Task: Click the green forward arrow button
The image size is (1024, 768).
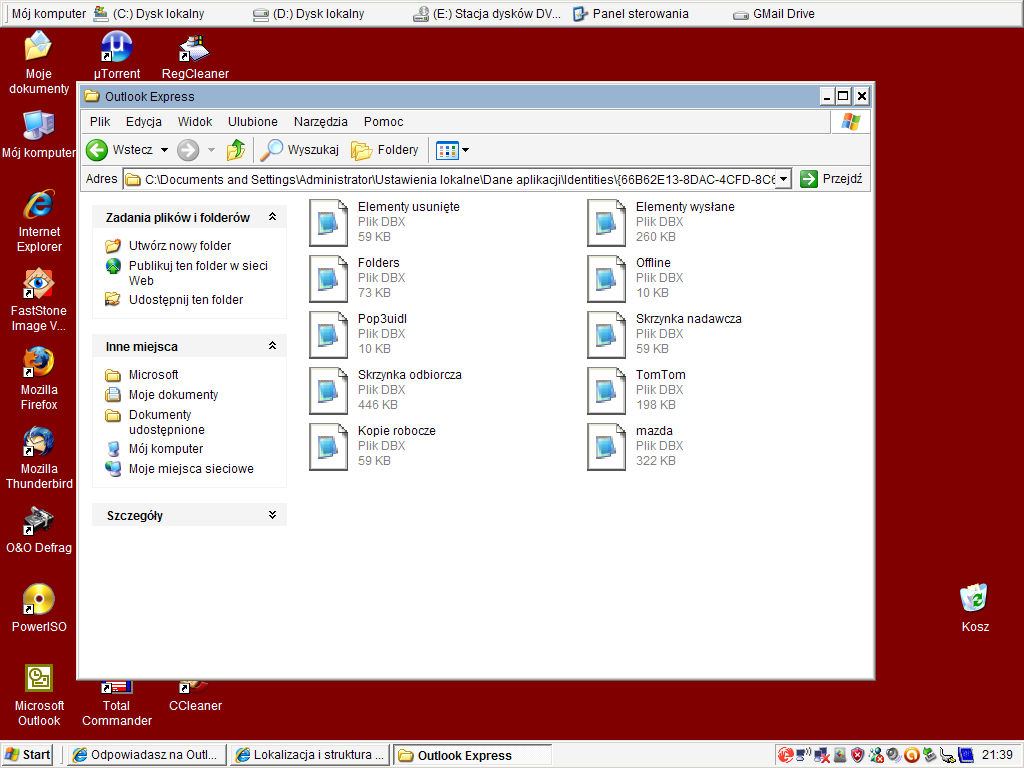Action: click(x=188, y=150)
